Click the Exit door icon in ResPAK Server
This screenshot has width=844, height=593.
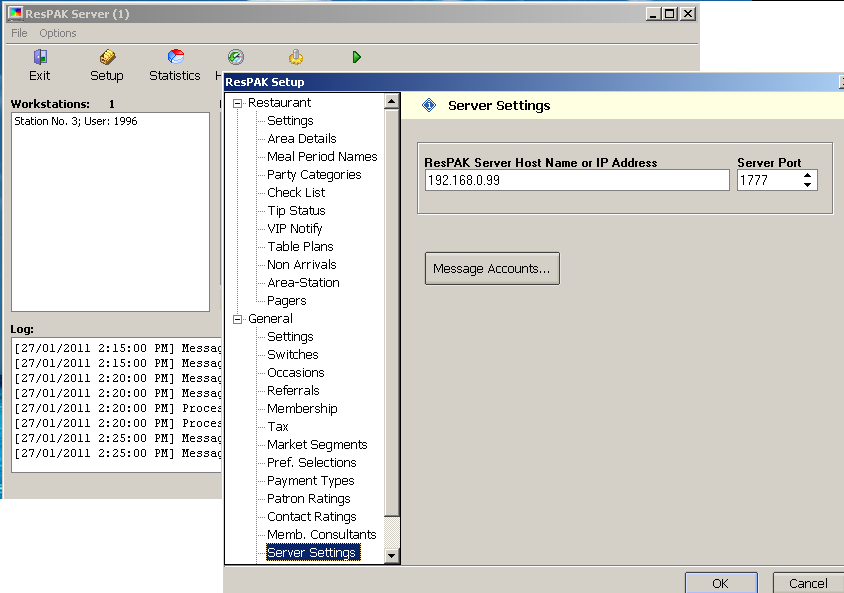[x=40, y=57]
